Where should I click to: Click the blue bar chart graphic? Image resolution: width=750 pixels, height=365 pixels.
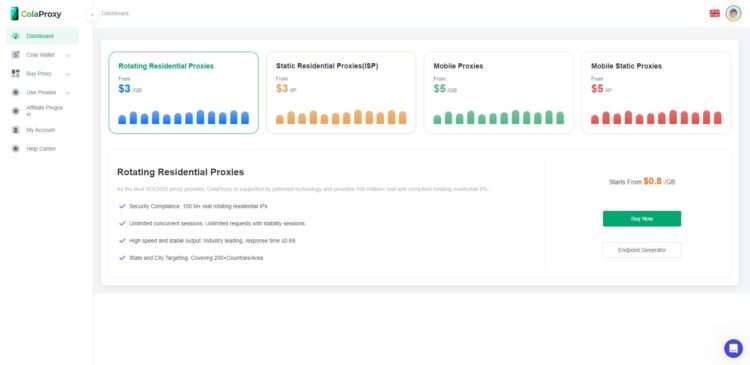point(184,117)
